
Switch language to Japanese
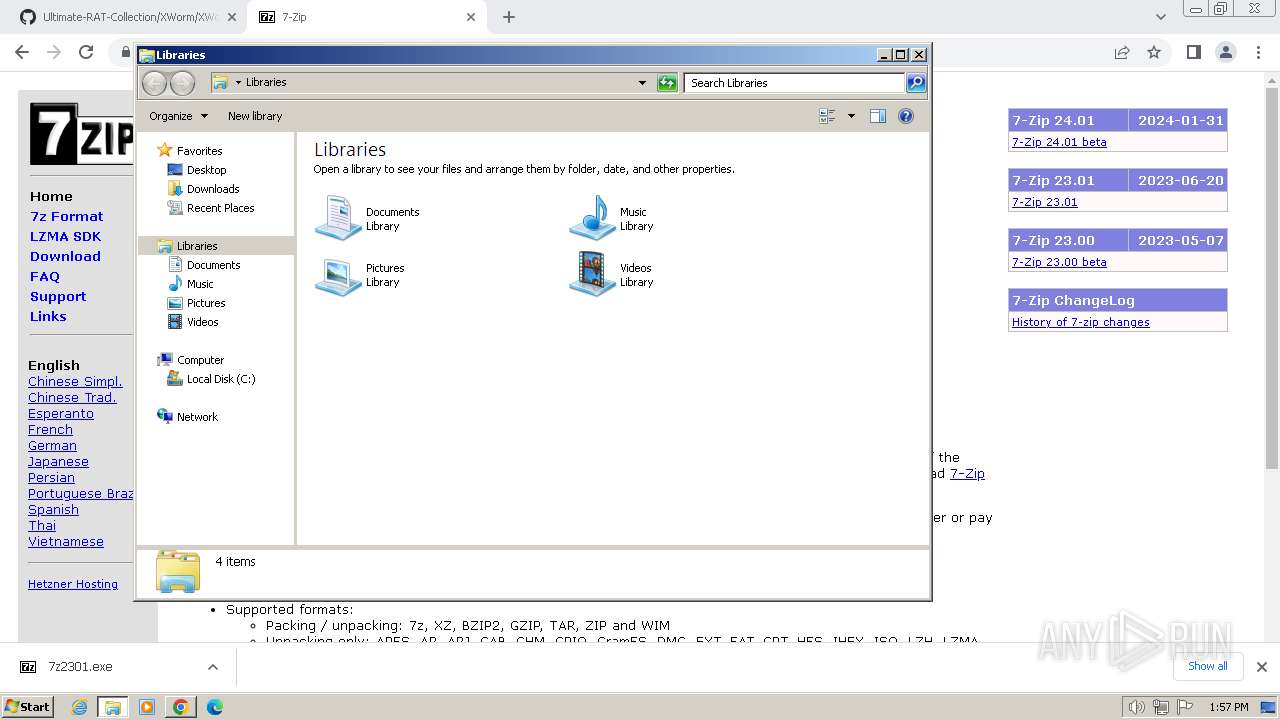58,462
